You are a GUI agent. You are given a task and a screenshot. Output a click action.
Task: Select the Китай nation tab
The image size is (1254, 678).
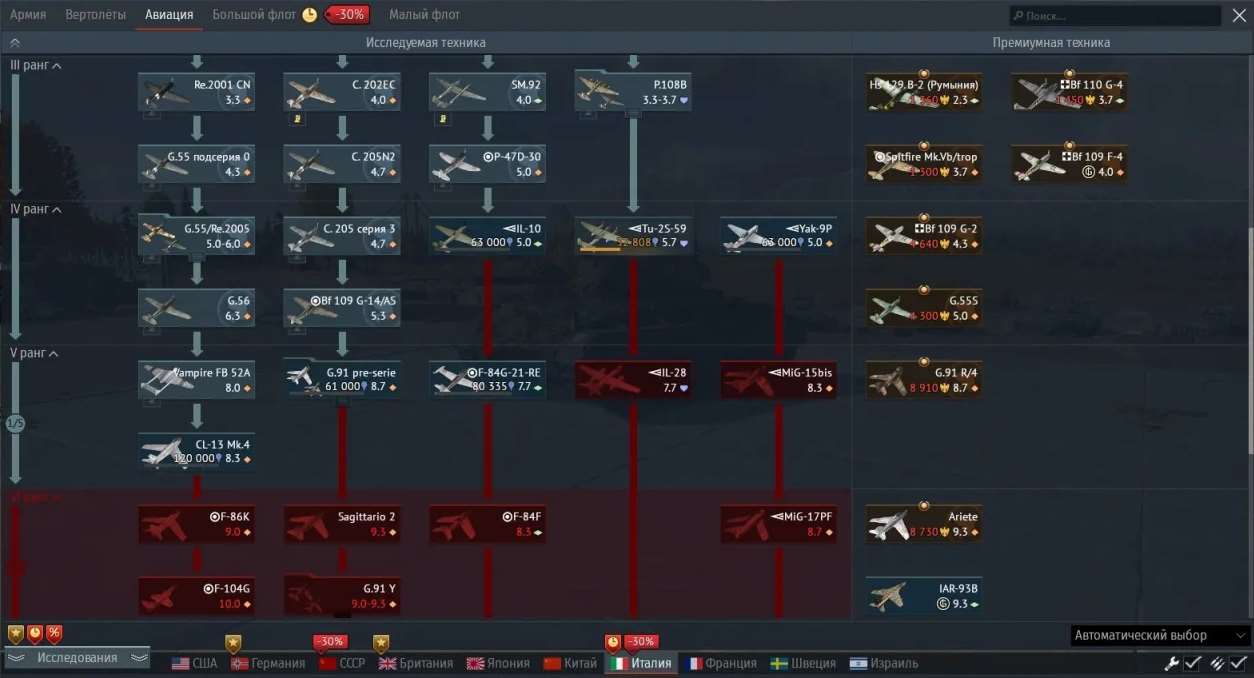pos(570,663)
